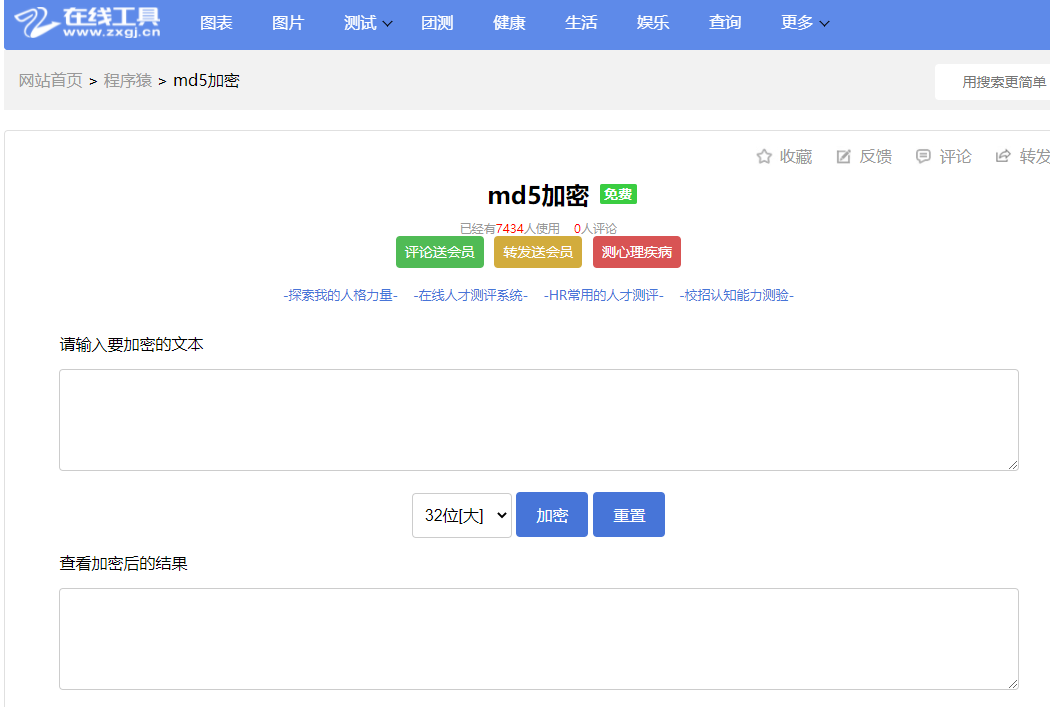Open the -HR常用的人才测评- link
Screen dimensions: 1050x707
(x=604, y=295)
